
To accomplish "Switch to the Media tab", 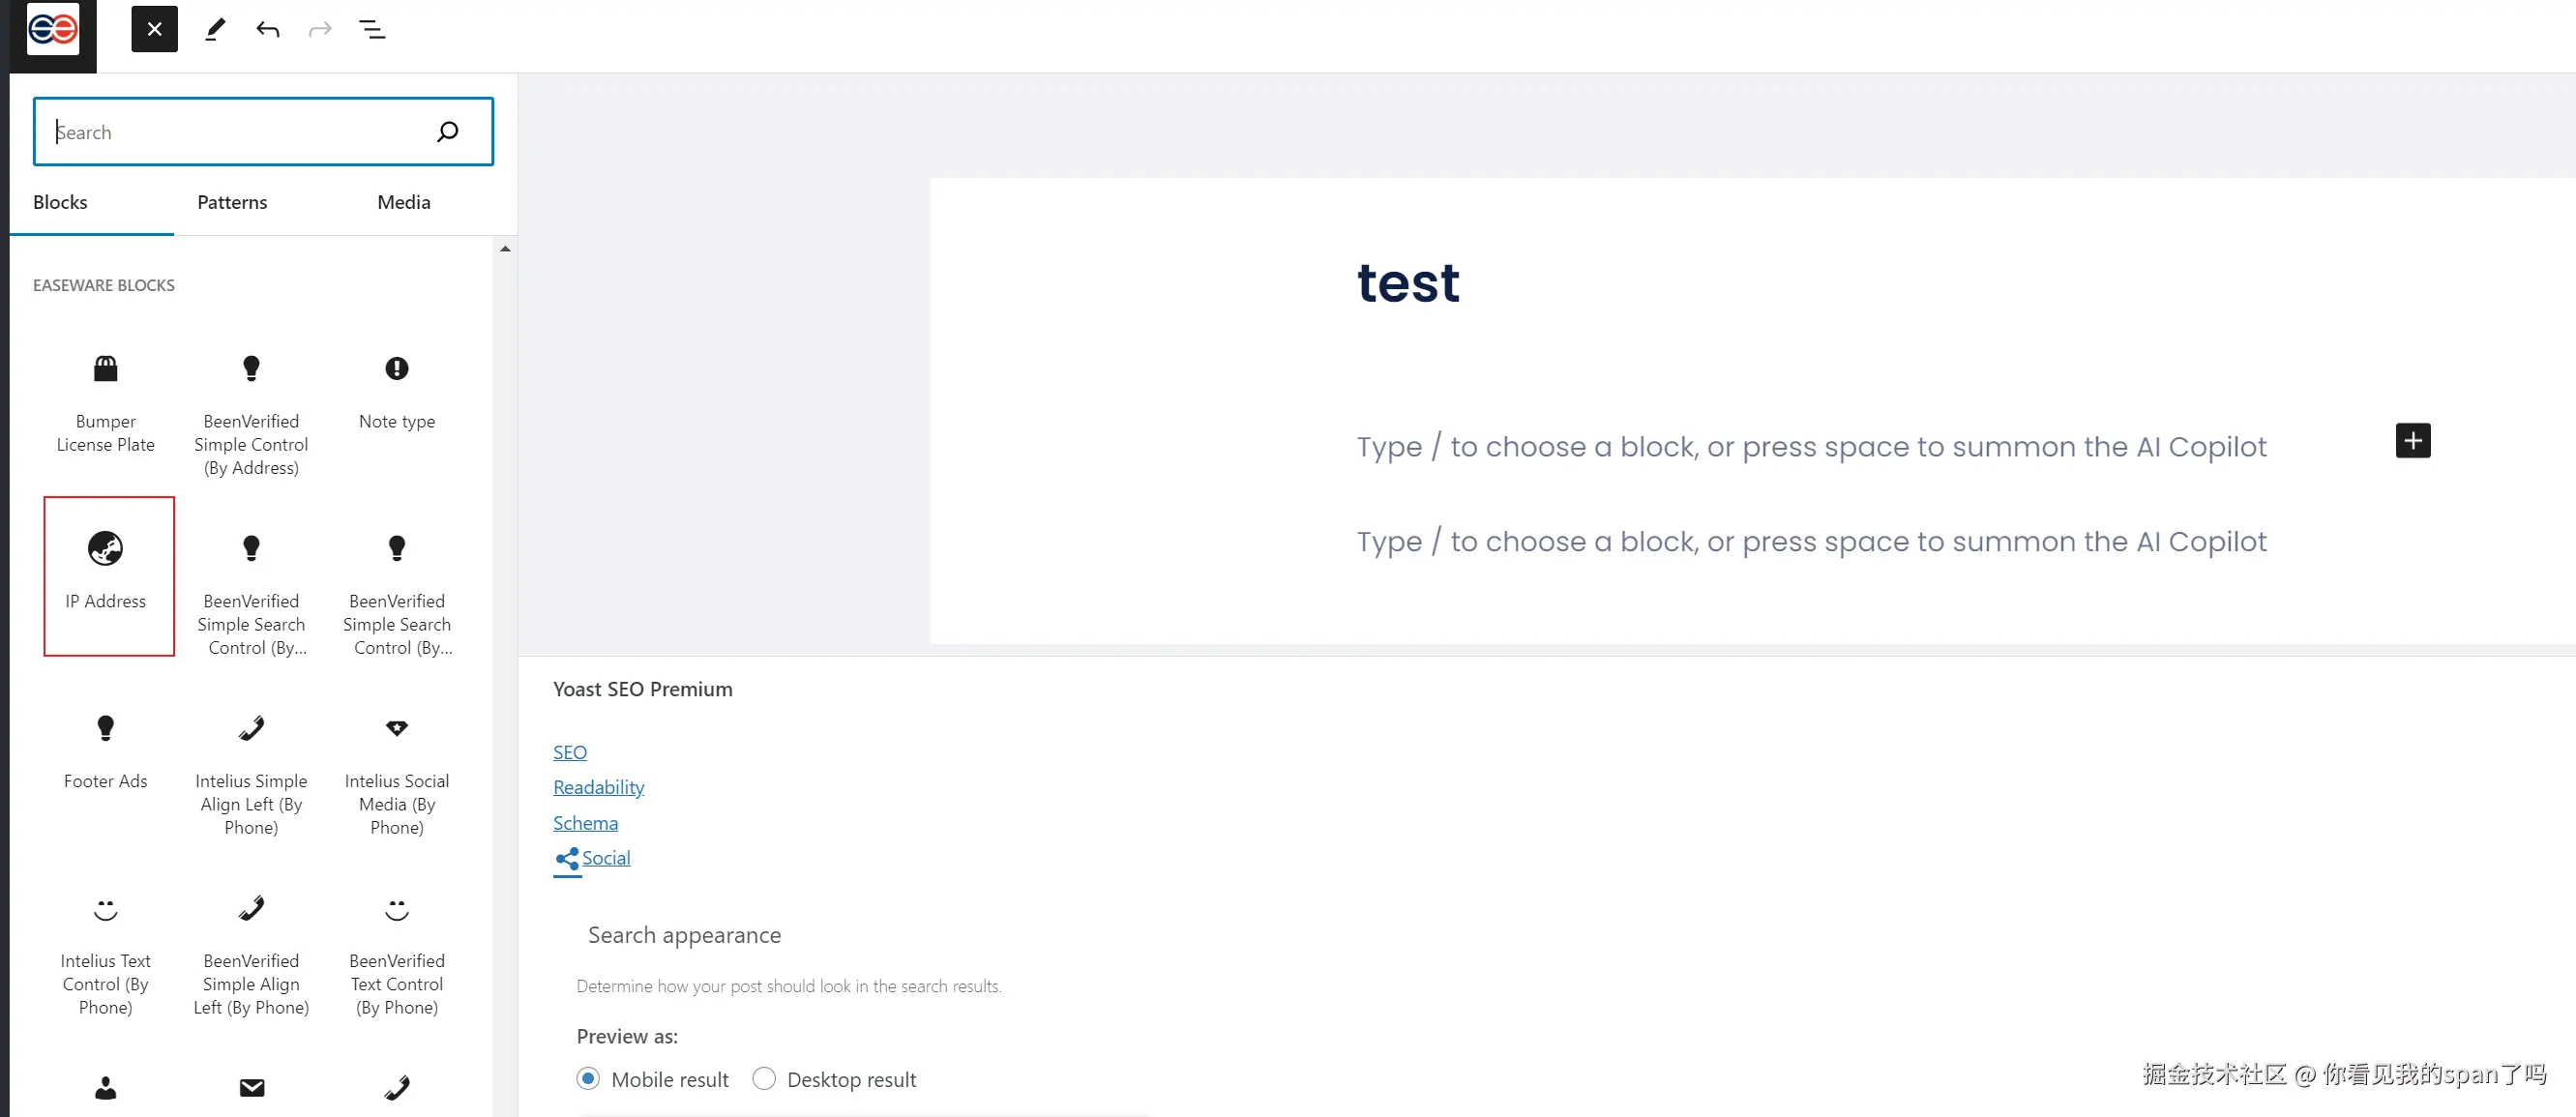I will [x=404, y=202].
